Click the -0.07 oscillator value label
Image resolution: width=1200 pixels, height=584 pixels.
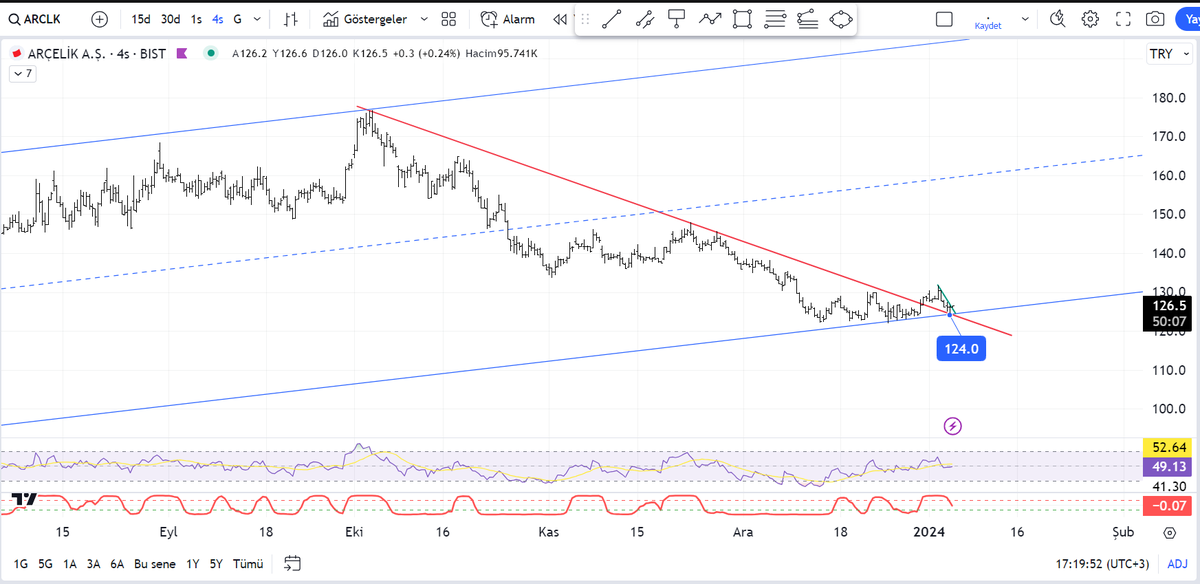[1168, 506]
